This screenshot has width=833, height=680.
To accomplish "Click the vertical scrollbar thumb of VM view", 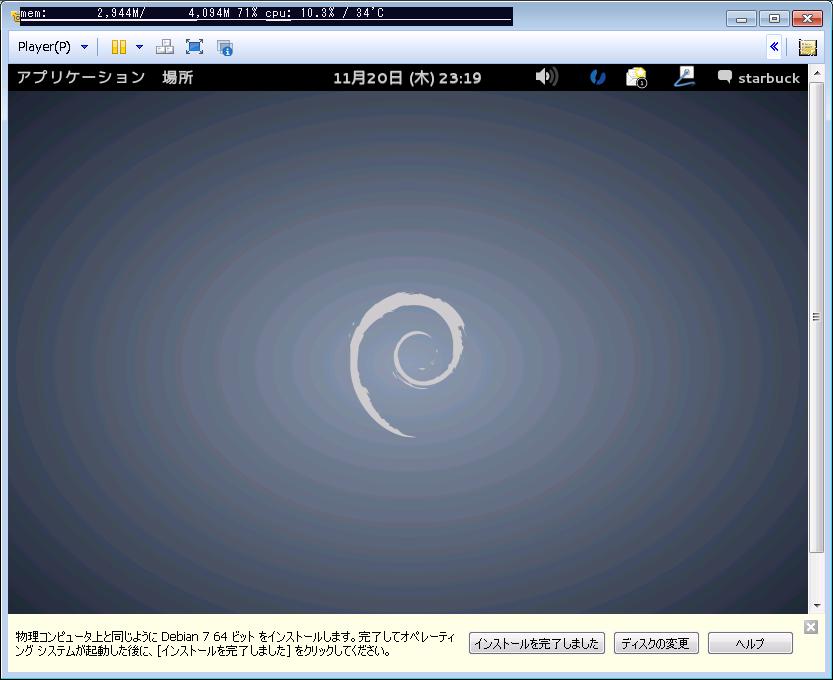I will pos(816,317).
